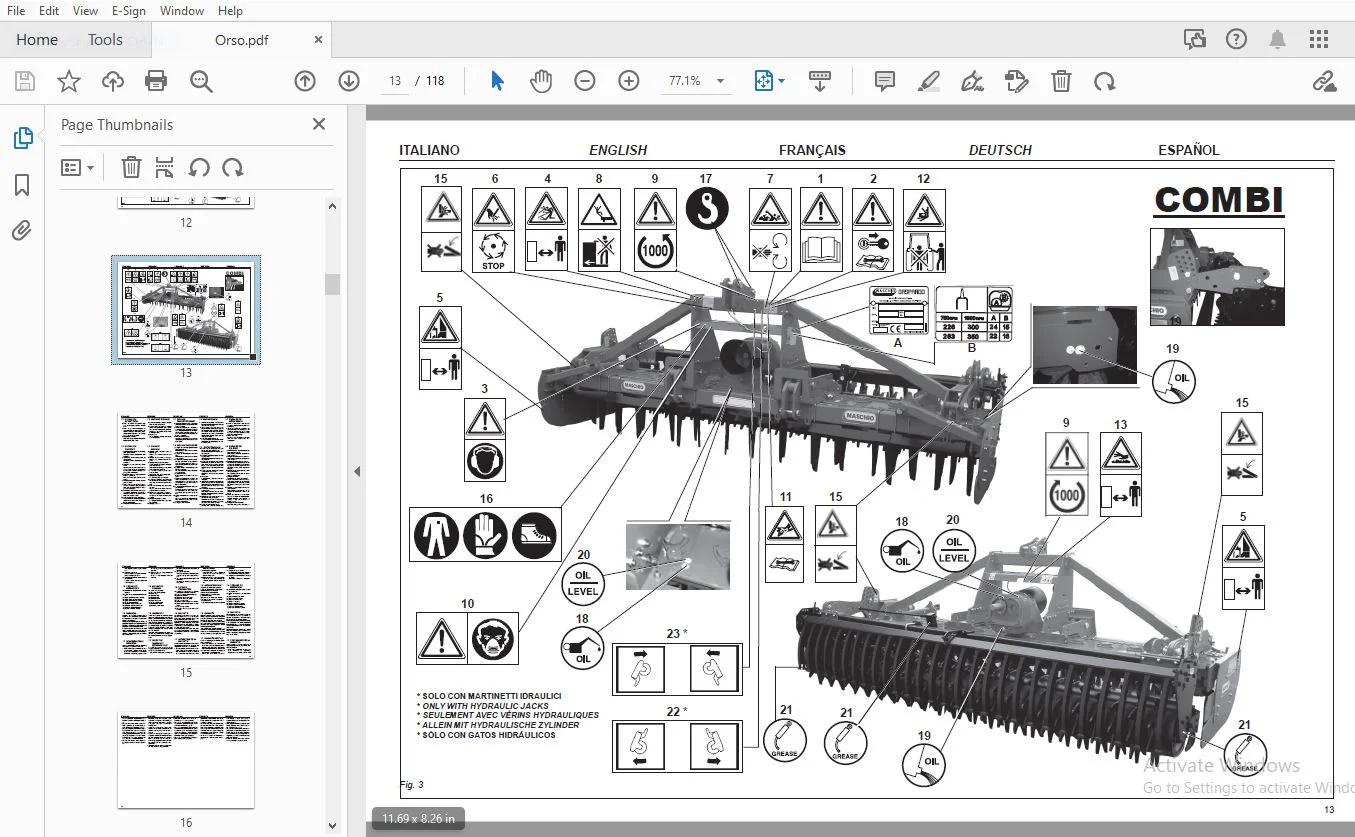Switch to the Tools tab

point(105,40)
